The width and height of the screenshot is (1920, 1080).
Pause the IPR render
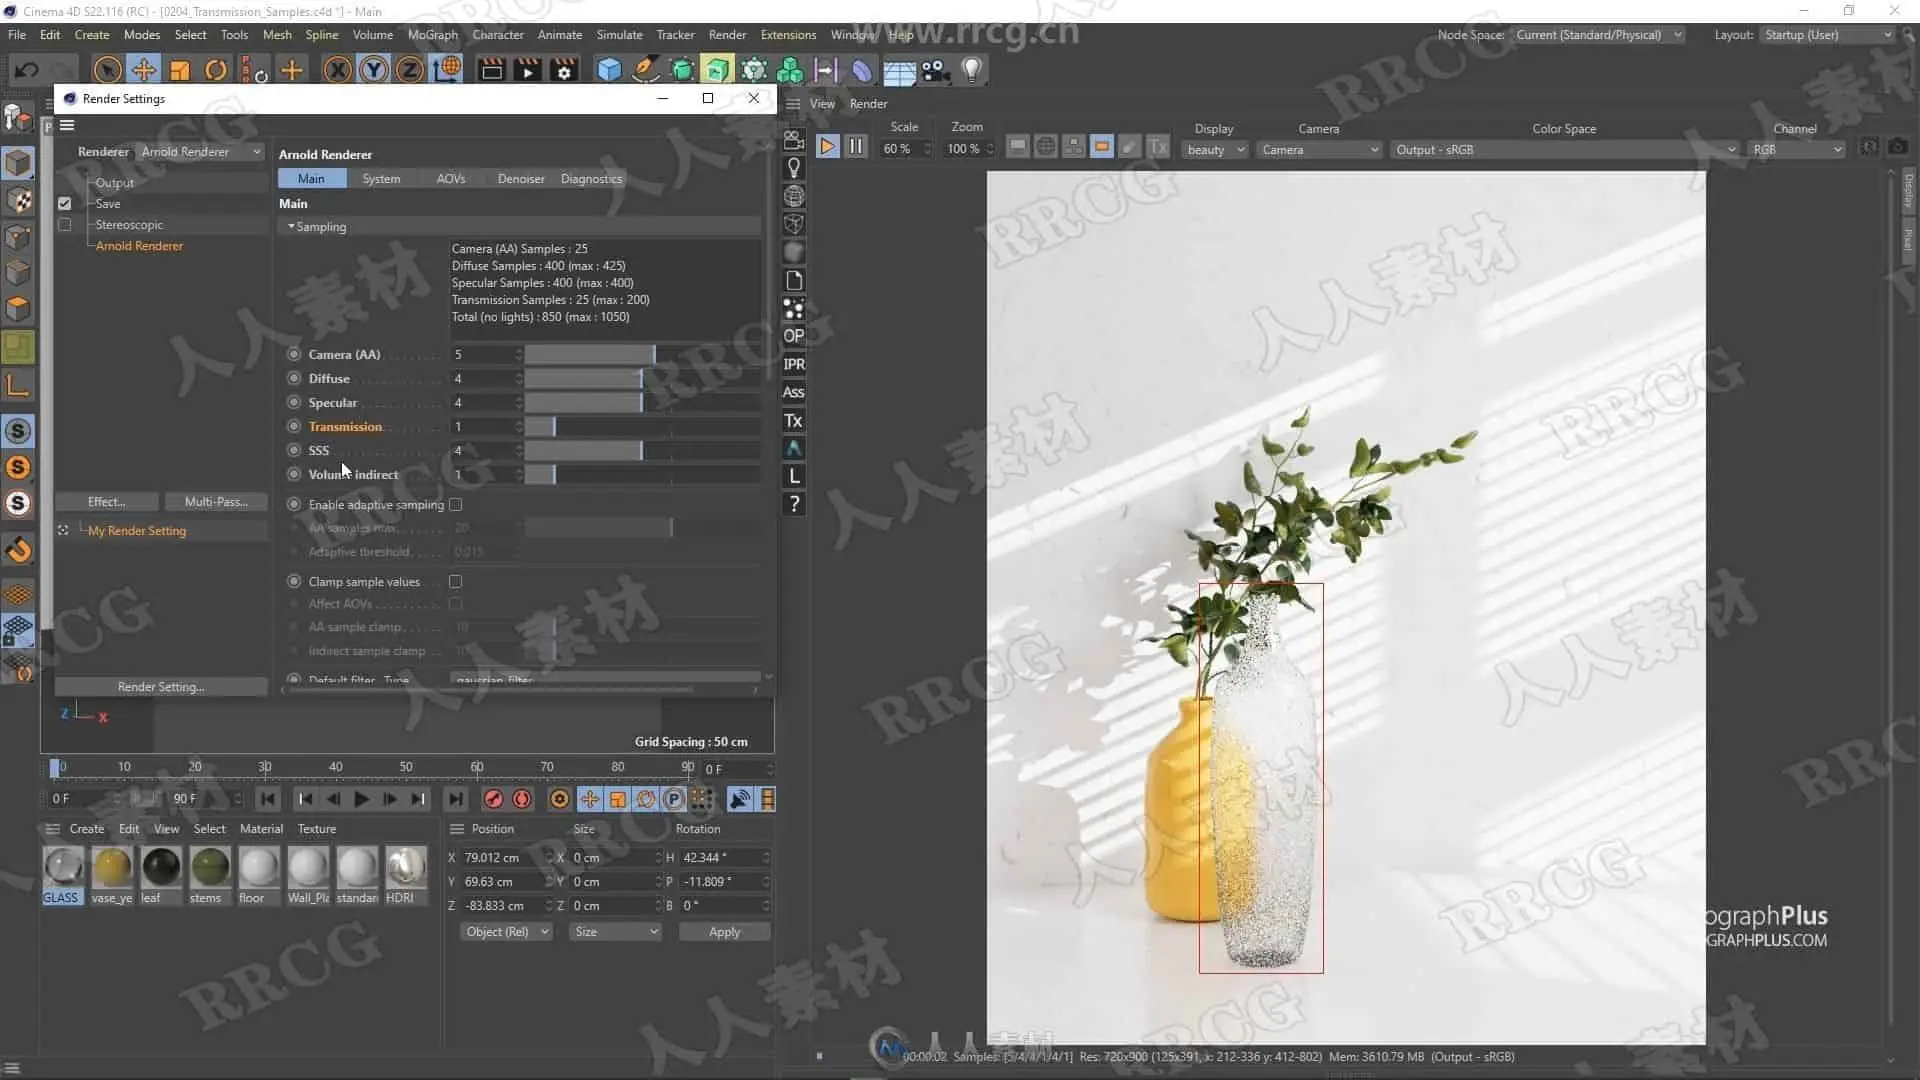click(856, 147)
